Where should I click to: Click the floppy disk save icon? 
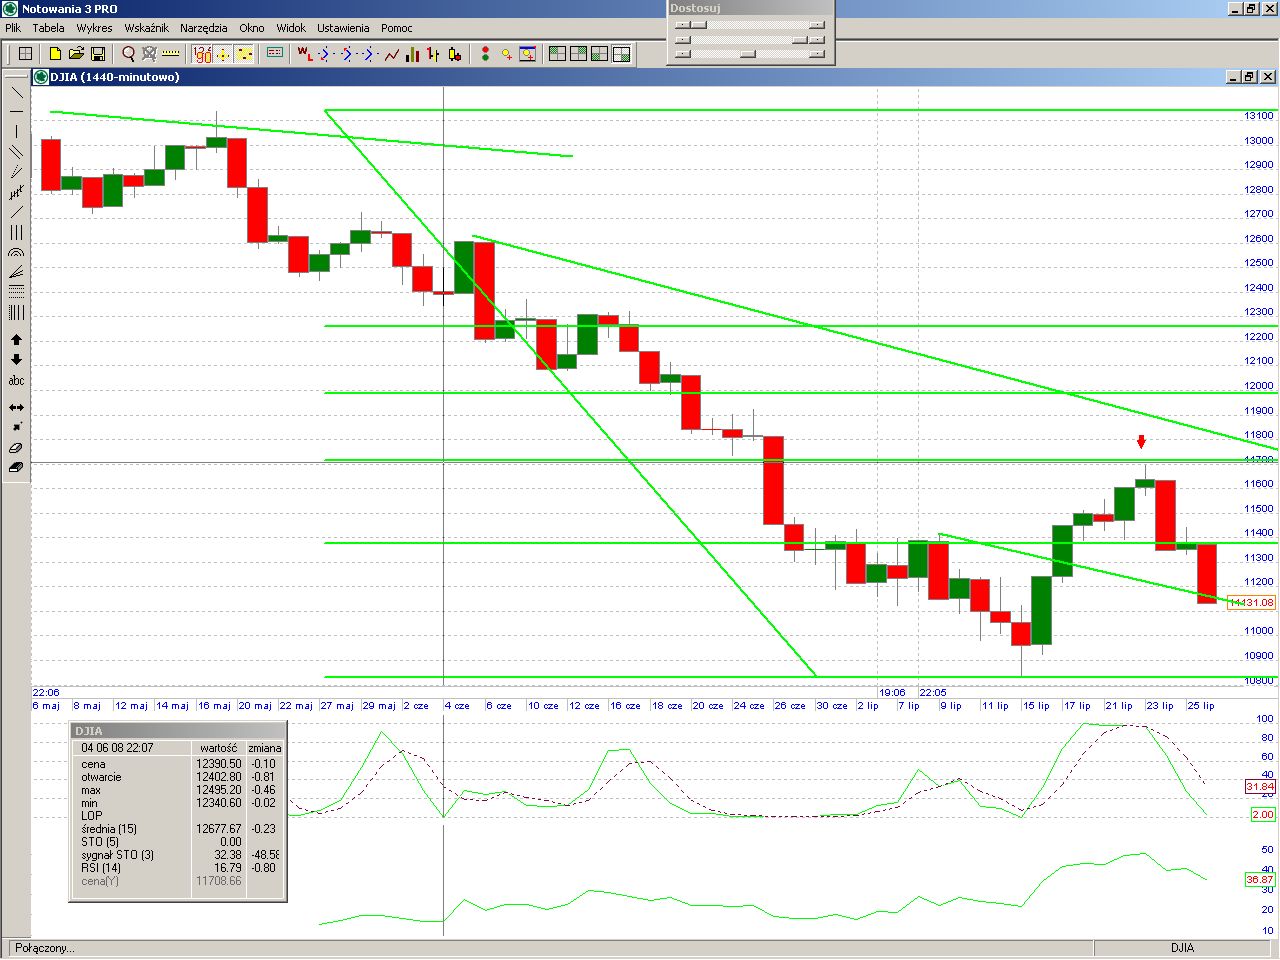[98, 54]
